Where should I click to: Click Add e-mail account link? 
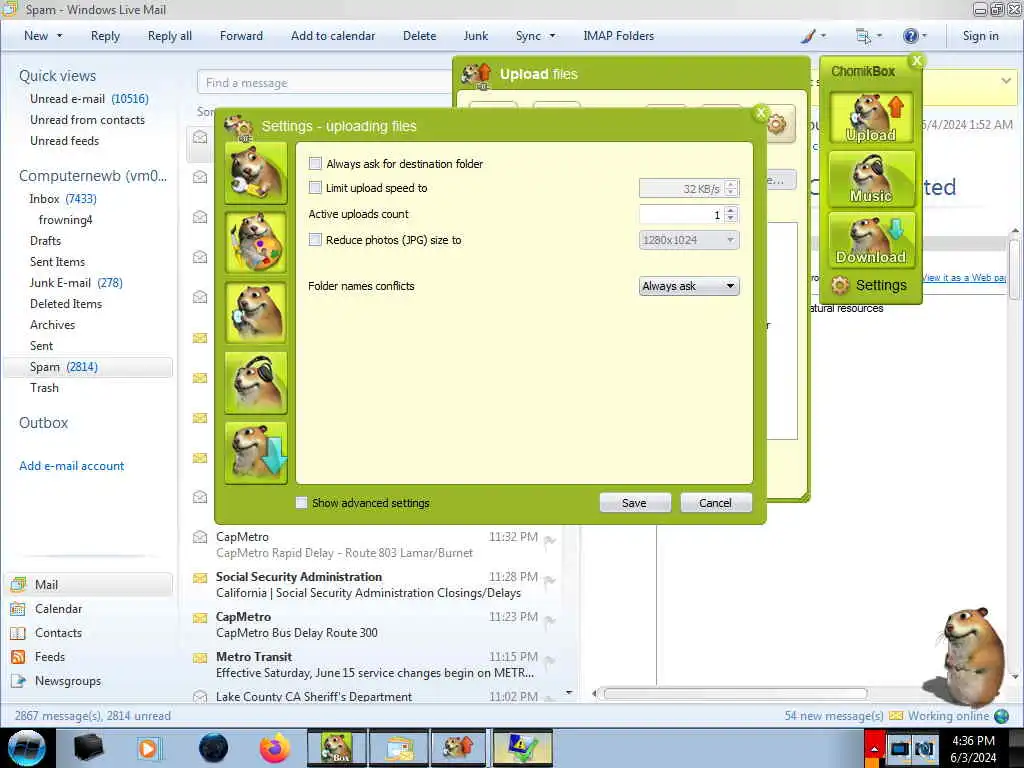point(72,466)
